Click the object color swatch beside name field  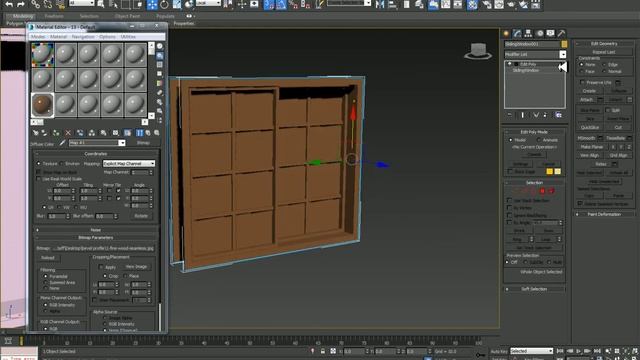click(564, 44)
